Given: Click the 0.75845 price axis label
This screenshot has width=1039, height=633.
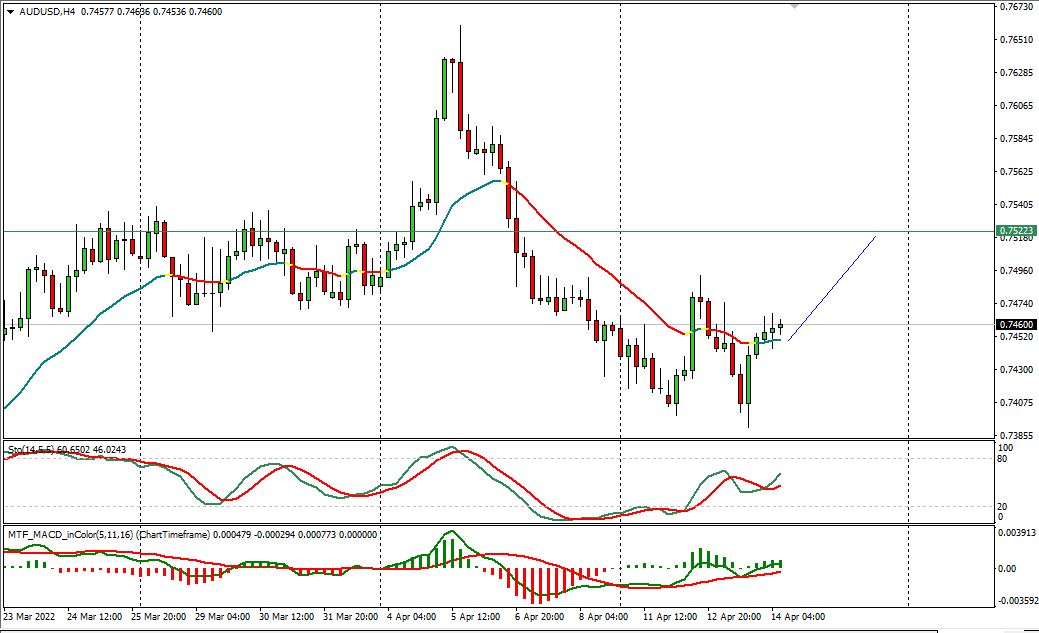Looking at the screenshot, I should (1017, 139).
